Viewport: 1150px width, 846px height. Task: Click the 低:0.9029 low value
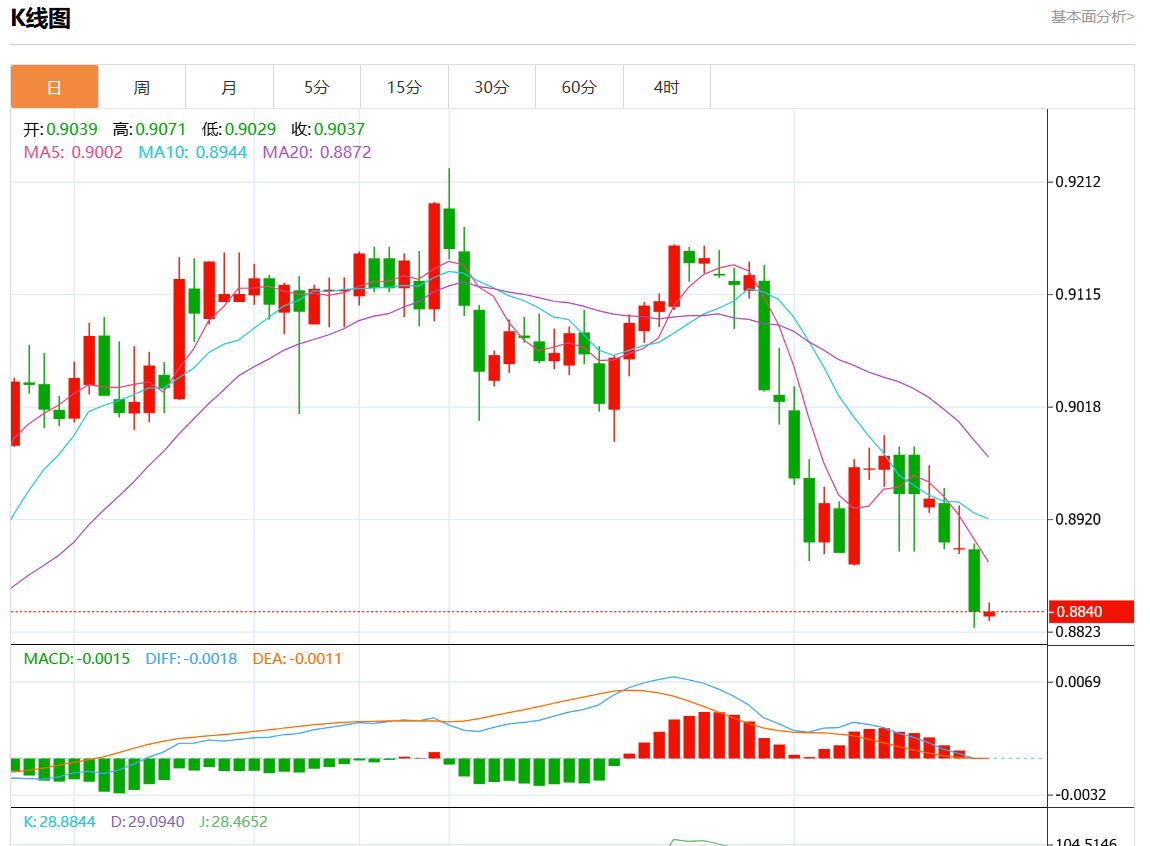coord(239,130)
